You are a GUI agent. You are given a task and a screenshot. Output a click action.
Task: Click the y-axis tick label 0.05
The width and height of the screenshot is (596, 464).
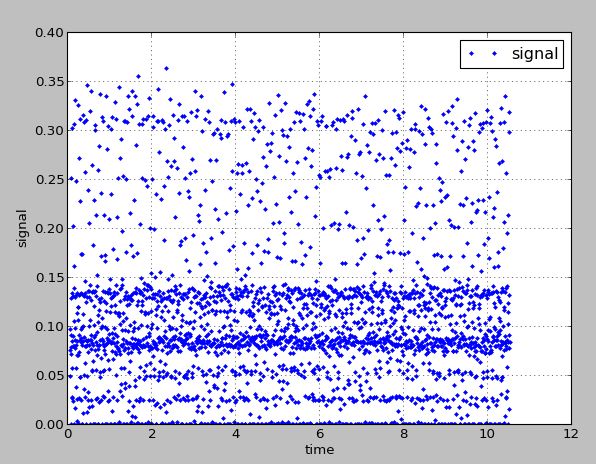pos(49,375)
